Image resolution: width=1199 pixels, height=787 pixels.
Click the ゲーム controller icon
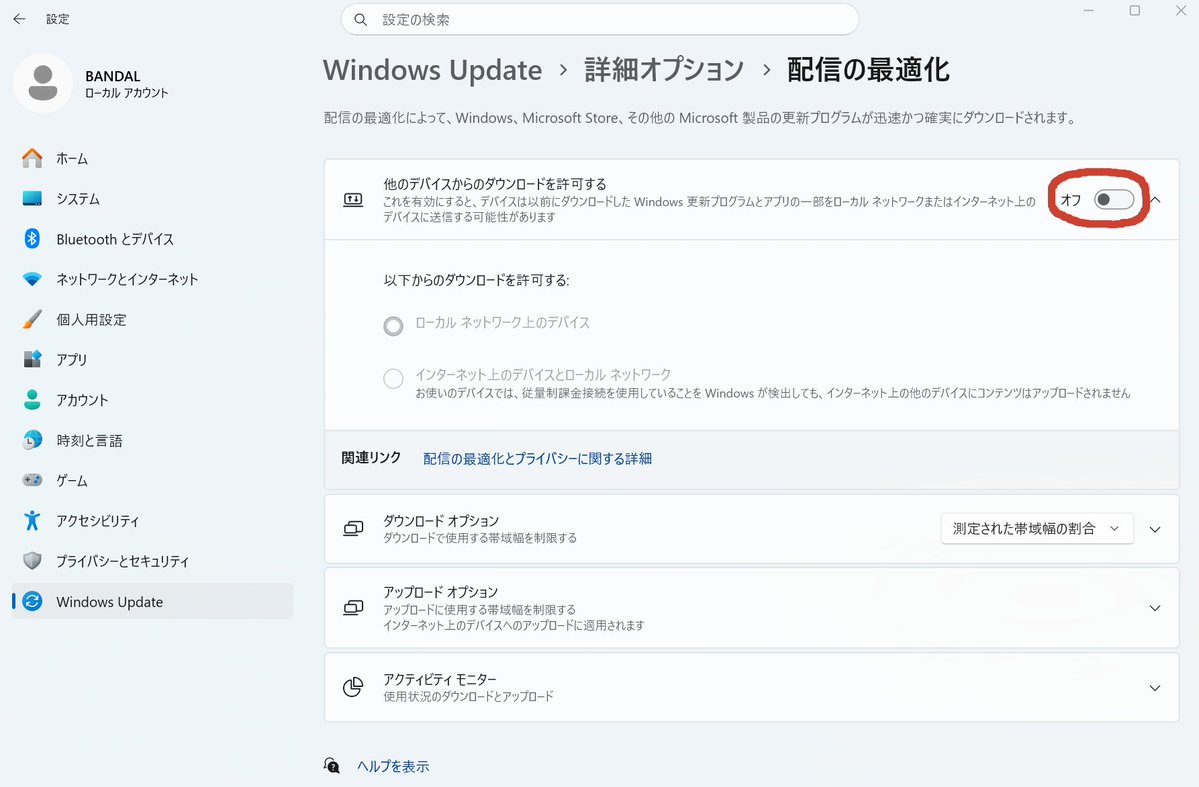[x=32, y=480]
